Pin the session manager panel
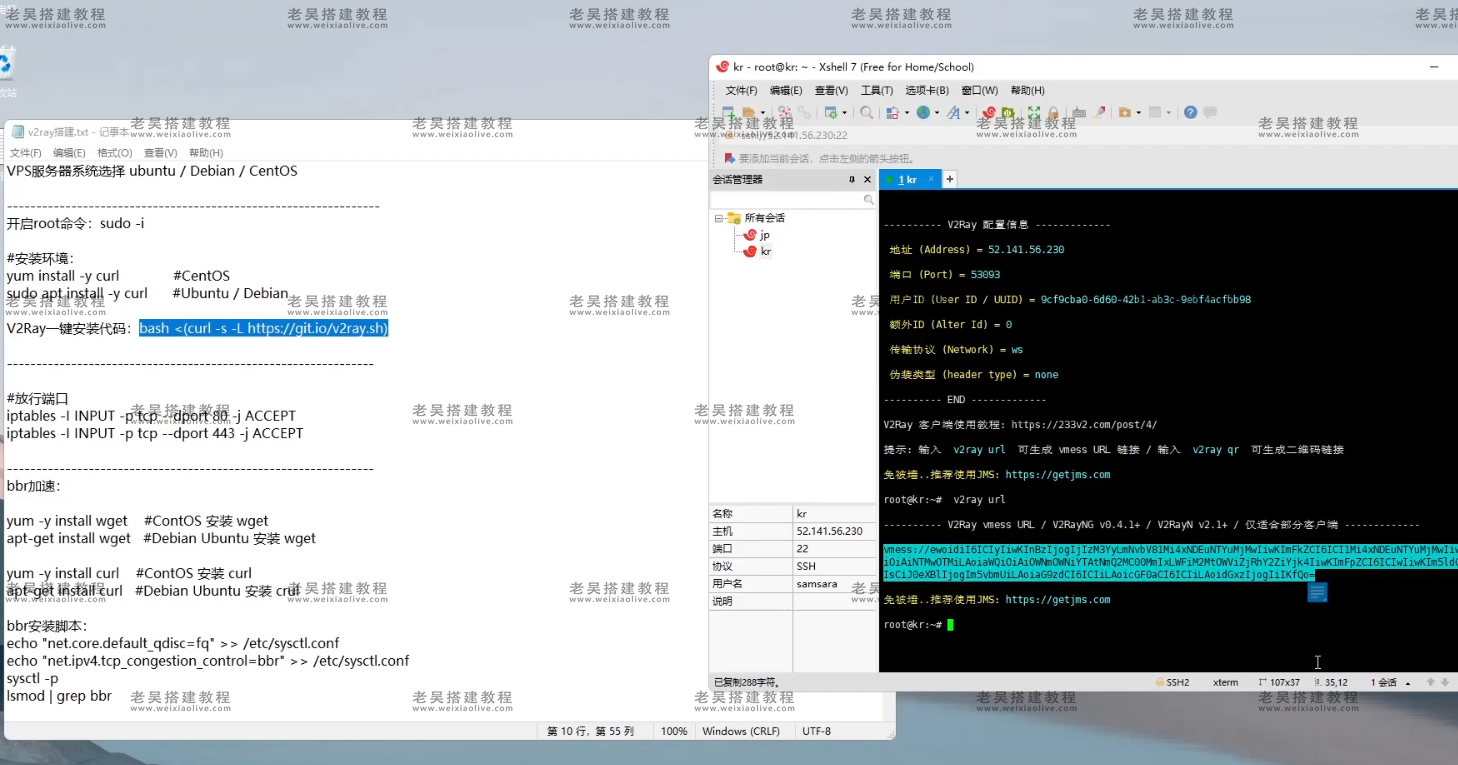The image size is (1458, 765). [852, 180]
